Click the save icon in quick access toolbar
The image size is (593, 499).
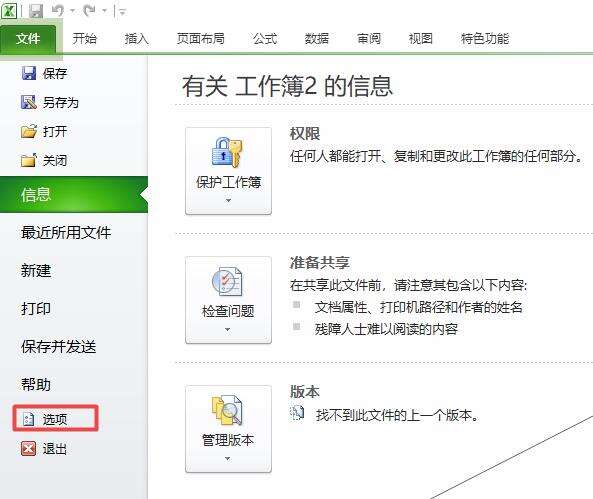click(36, 11)
